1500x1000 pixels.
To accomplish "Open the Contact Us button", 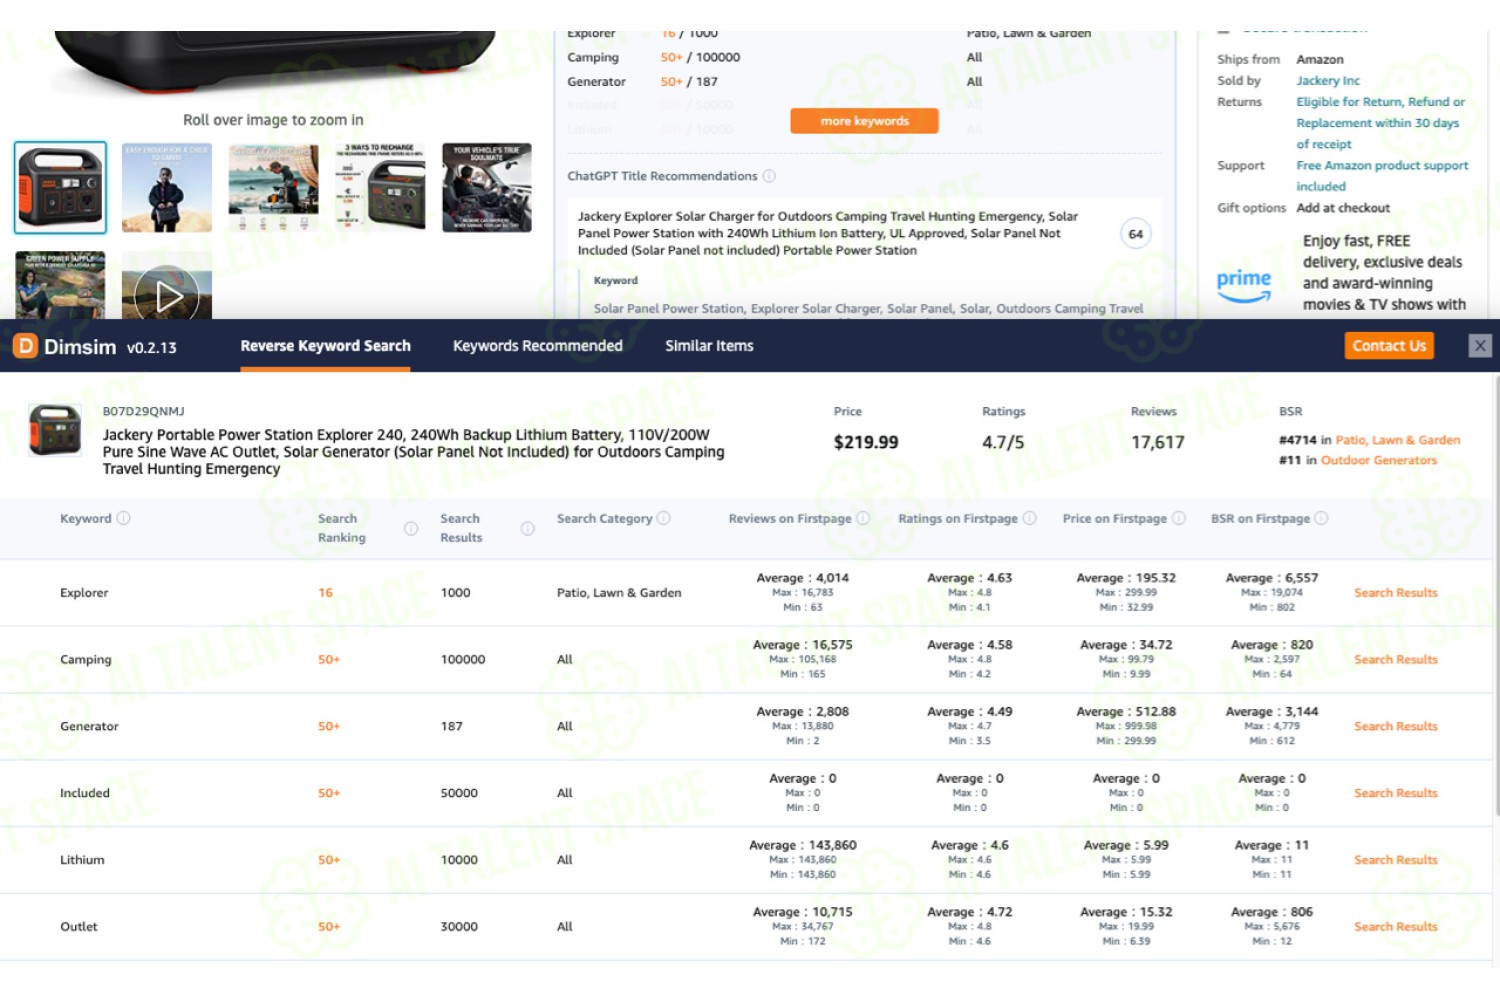I will click(1389, 346).
